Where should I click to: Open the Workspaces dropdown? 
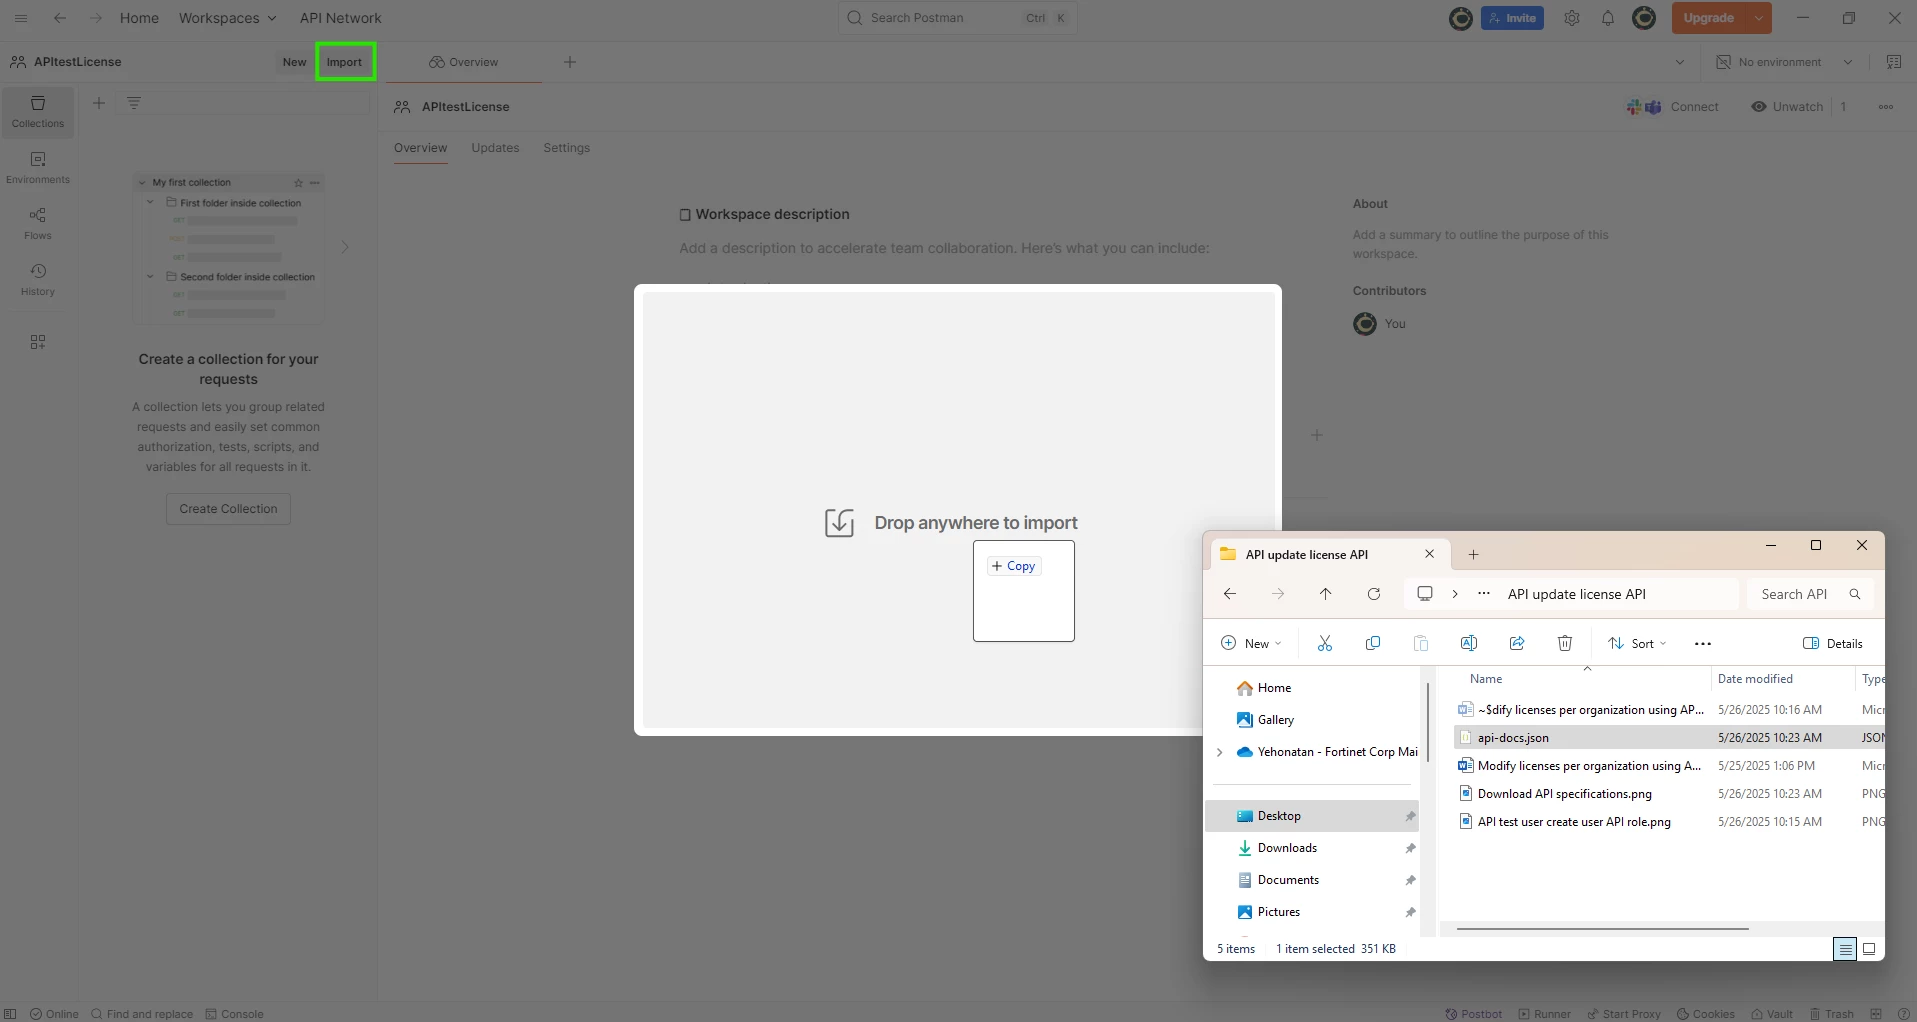[228, 18]
